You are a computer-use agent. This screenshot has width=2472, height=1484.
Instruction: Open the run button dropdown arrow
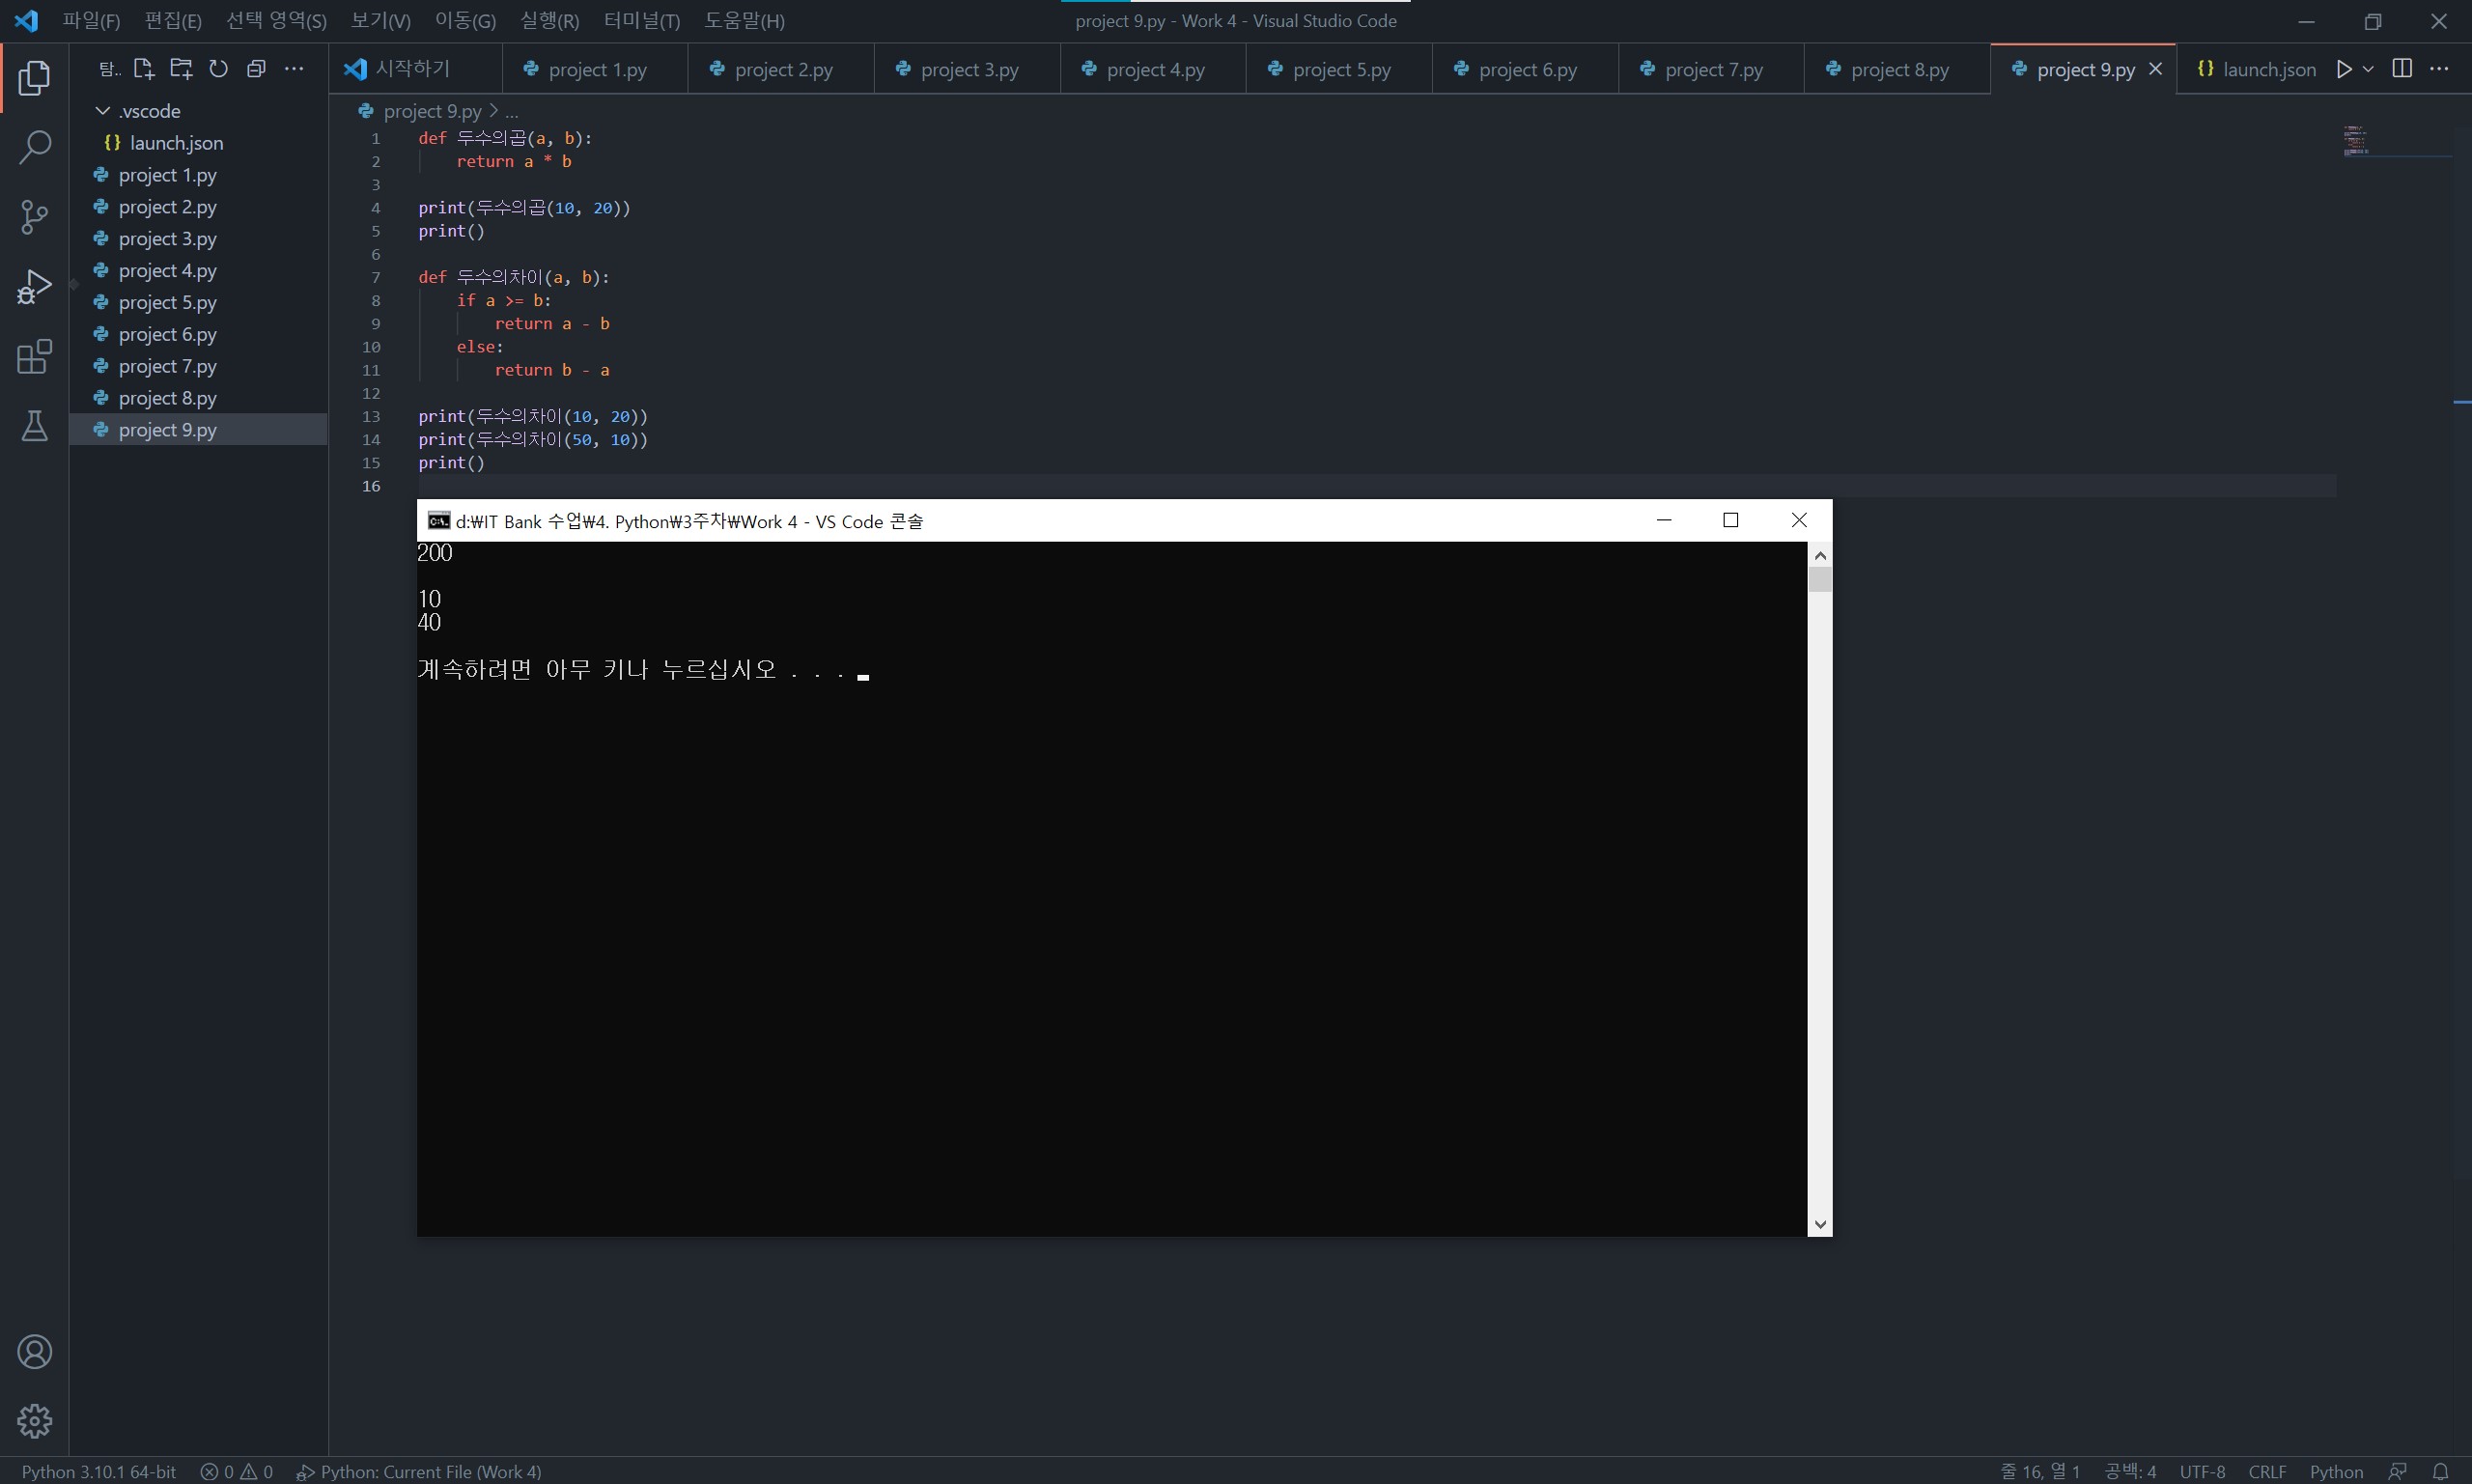point(2368,69)
